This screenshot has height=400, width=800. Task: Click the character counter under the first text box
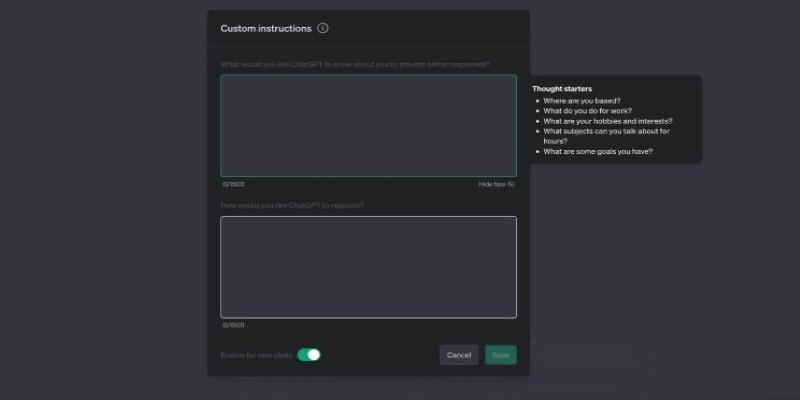pos(233,184)
